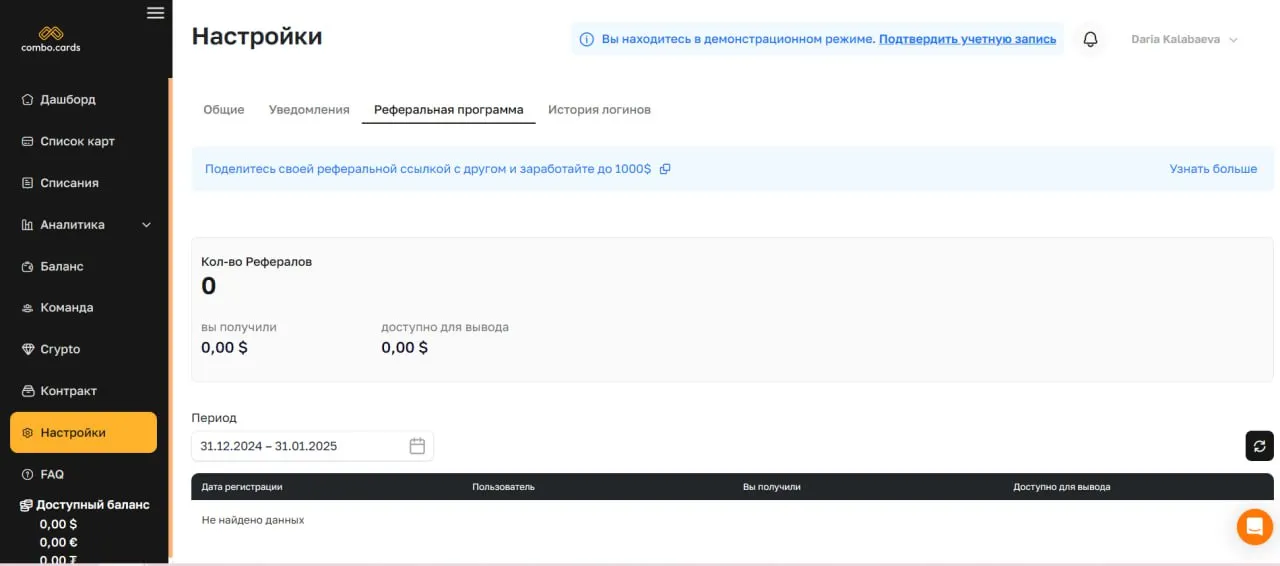Viewport: 1280px width, 566px height.
Task: Click the refresh icon button above table
Action: (x=1259, y=446)
